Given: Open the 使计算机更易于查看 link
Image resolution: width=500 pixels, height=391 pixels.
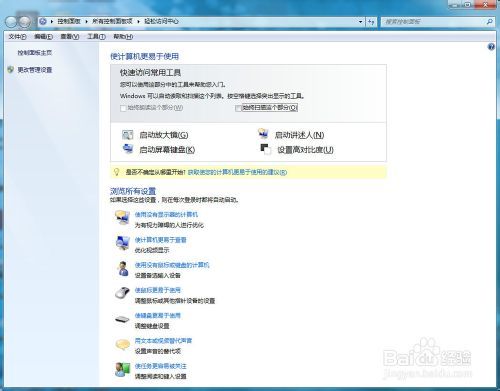Looking at the screenshot, I should tap(160, 240).
